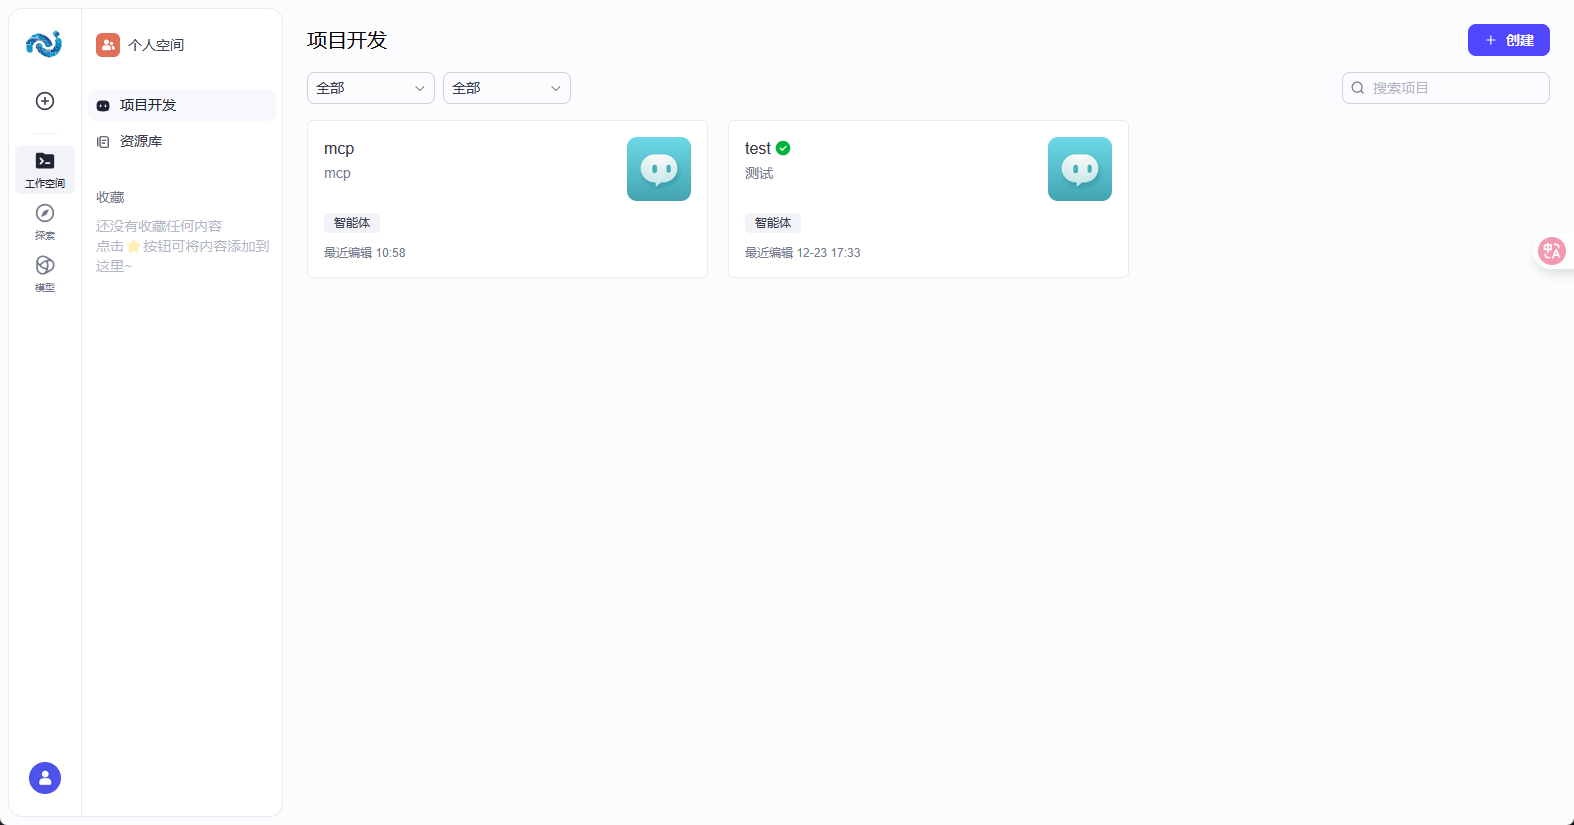
Task: Click the test project chat bot avatar
Action: coord(1079,169)
